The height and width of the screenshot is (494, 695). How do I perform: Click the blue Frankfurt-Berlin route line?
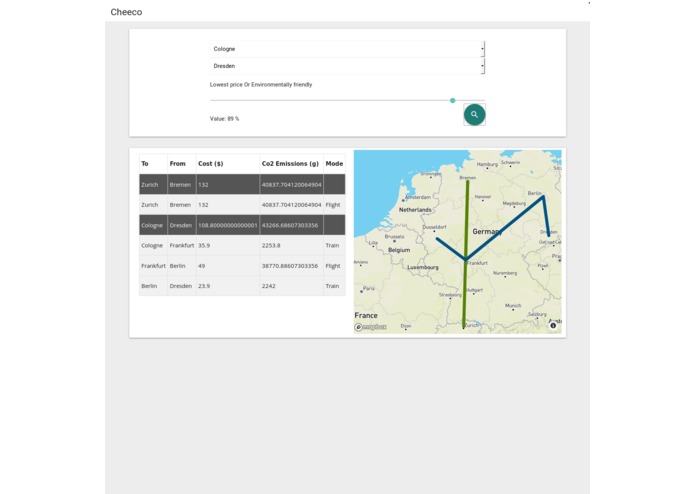(504, 228)
